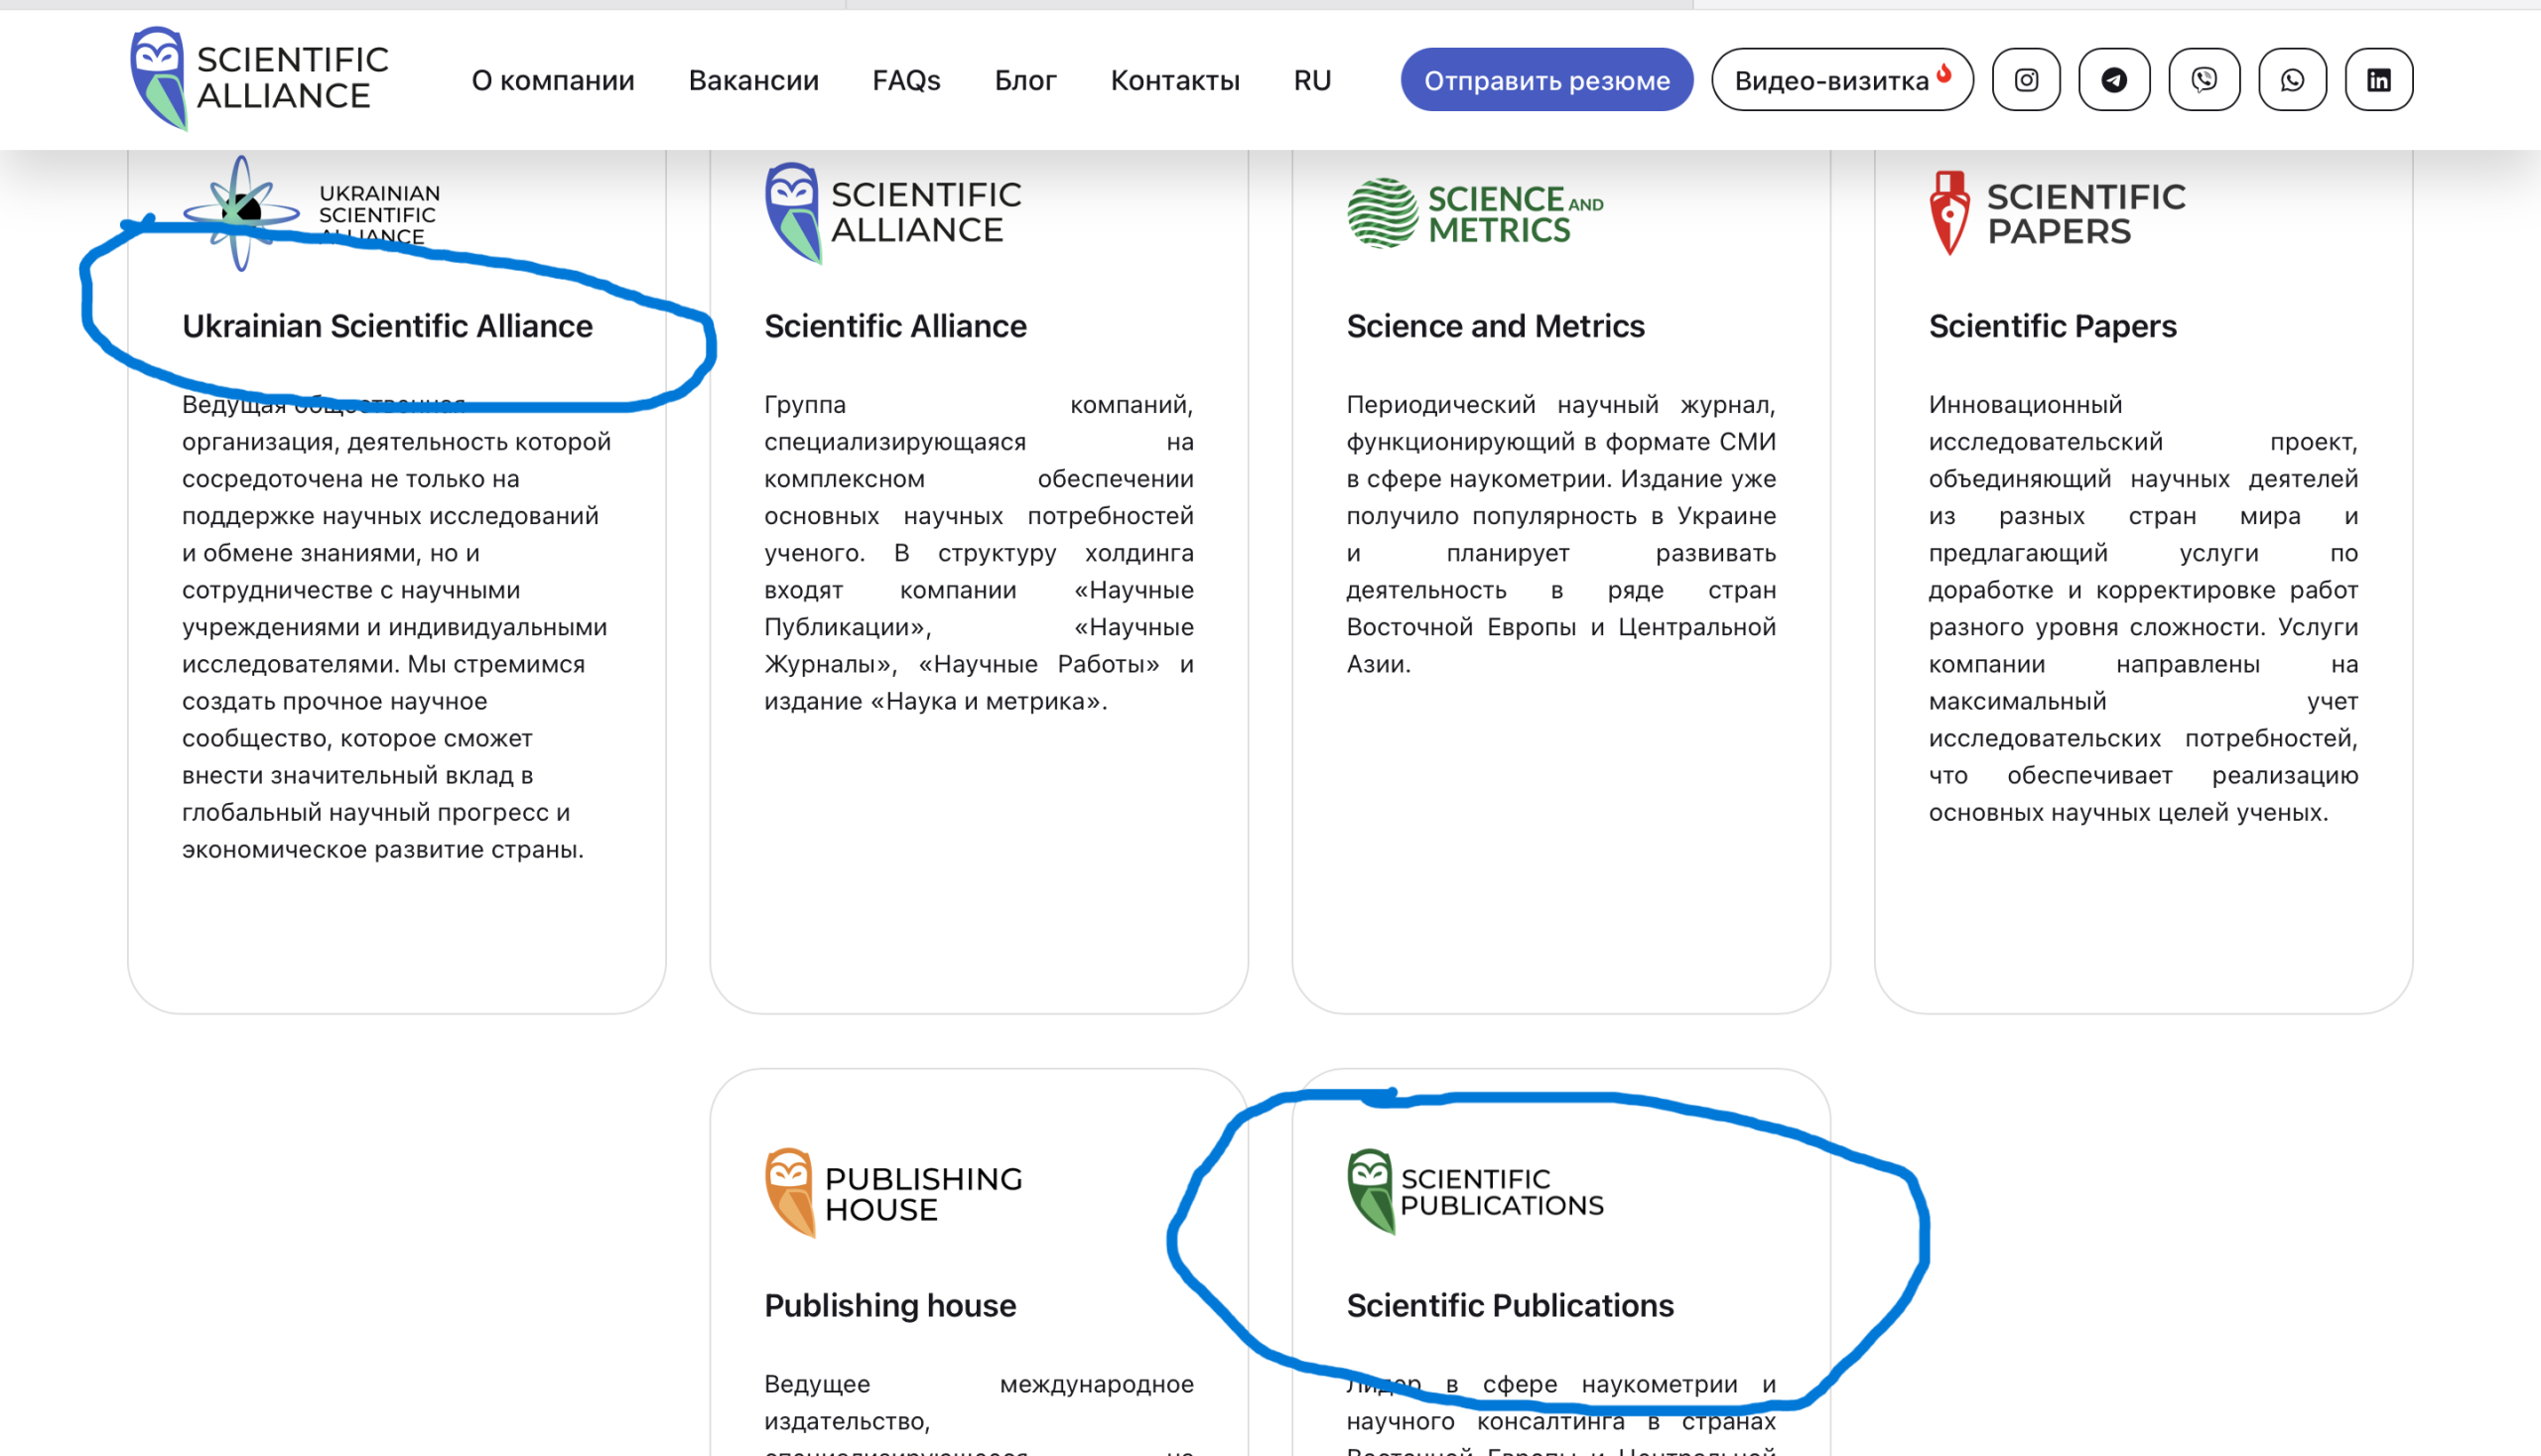The height and width of the screenshot is (1456, 2541).
Task: Open the О компании menu item
Action: (x=553, y=80)
